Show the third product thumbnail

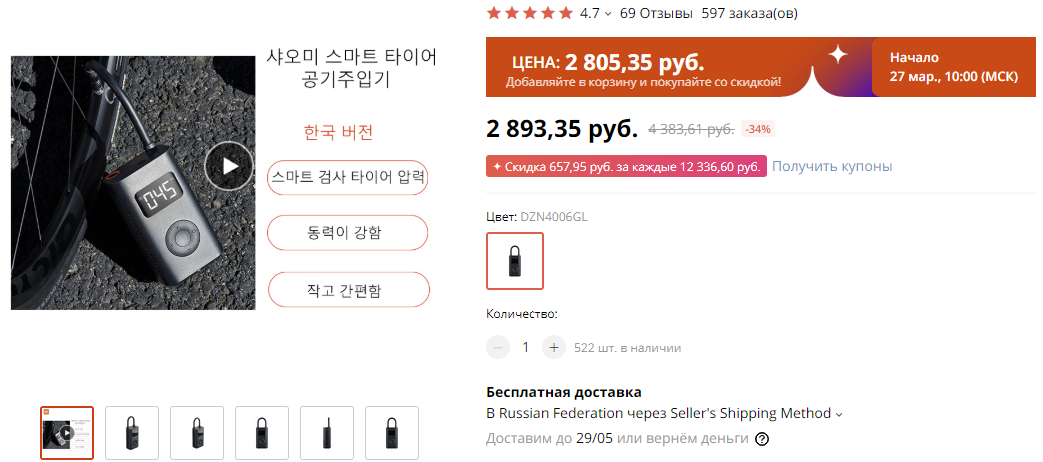click(197, 433)
